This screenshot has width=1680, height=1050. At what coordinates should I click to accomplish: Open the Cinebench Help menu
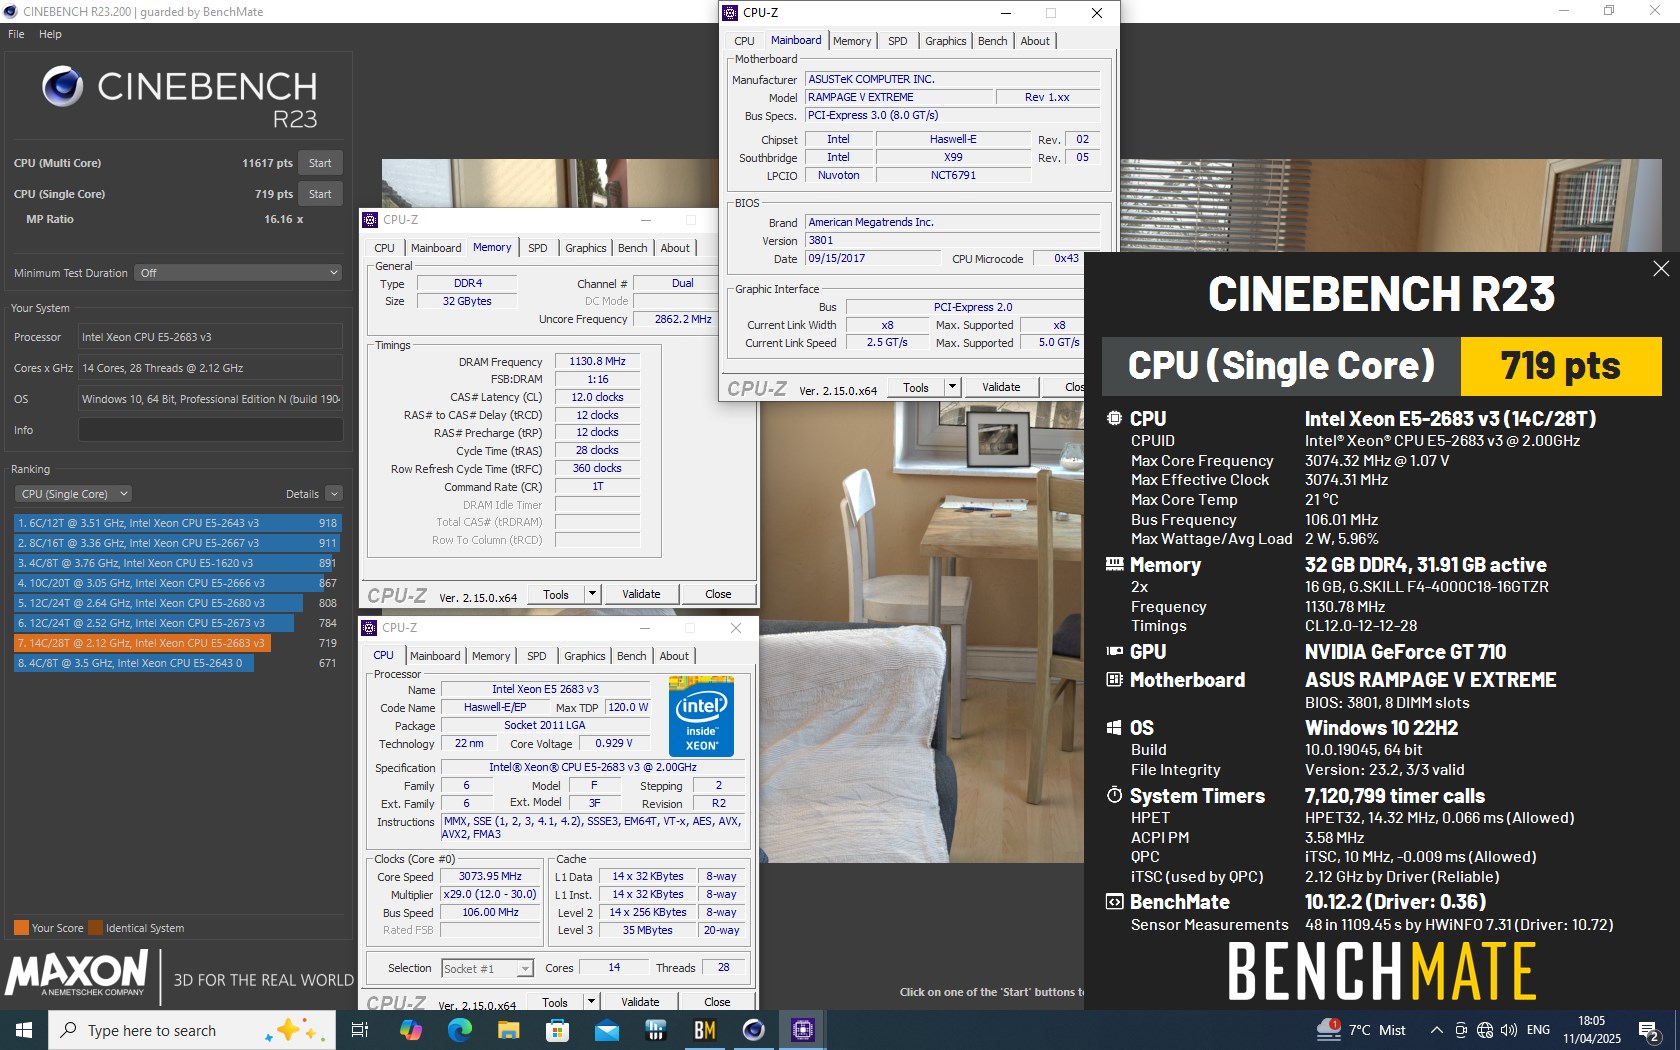(x=50, y=34)
